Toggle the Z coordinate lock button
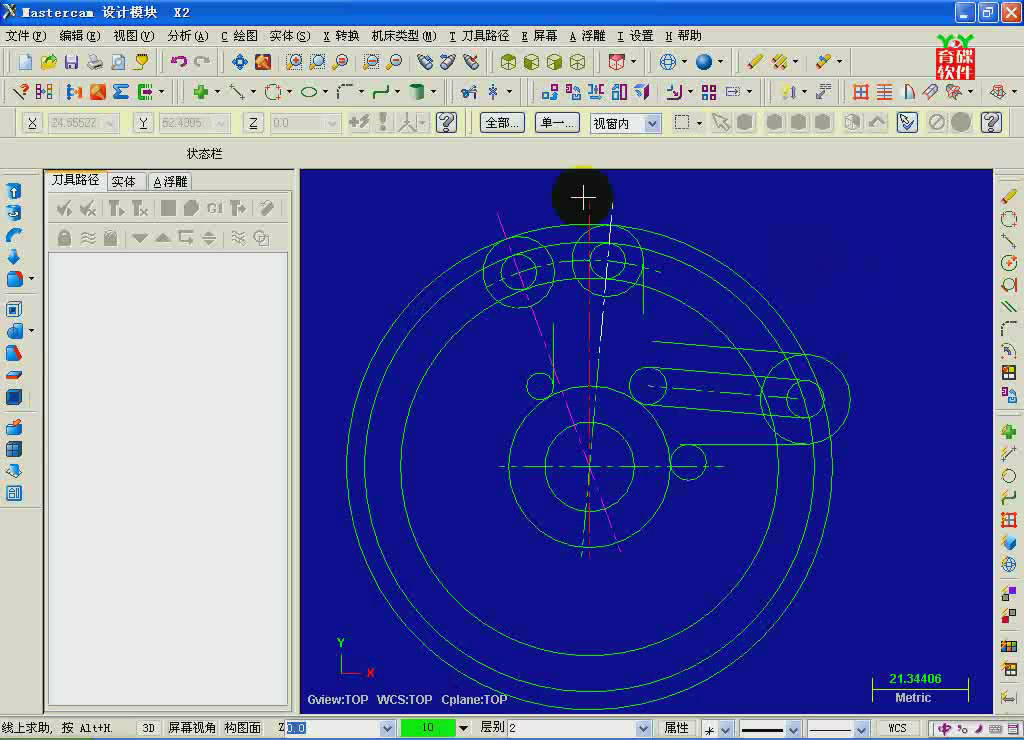The height and width of the screenshot is (740, 1024). point(253,123)
